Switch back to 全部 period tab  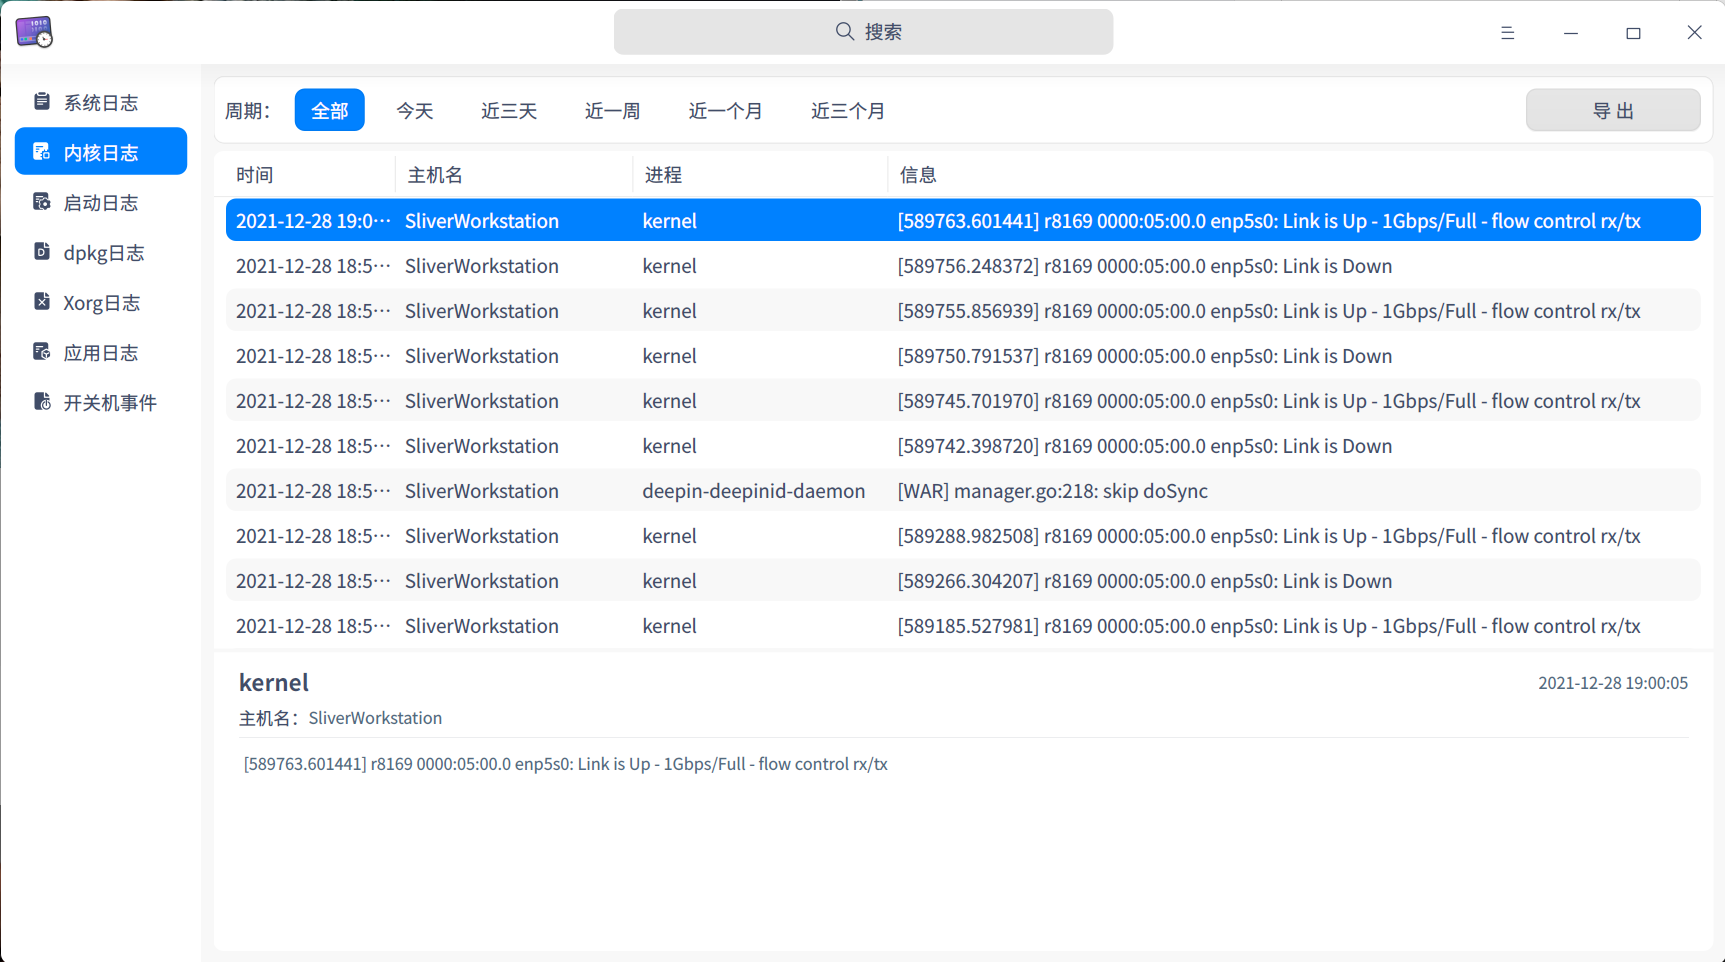click(x=329, y=110)
